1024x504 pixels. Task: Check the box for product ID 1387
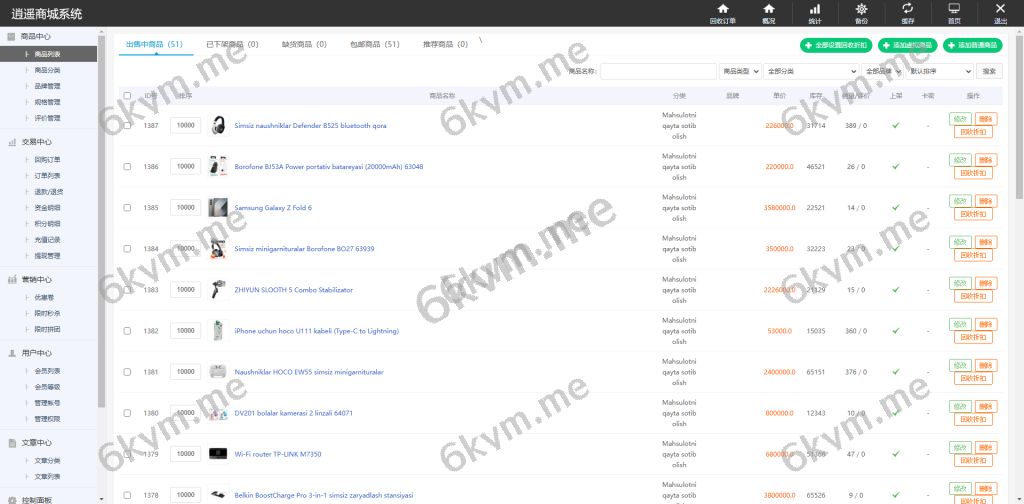(x=127, y=125)
